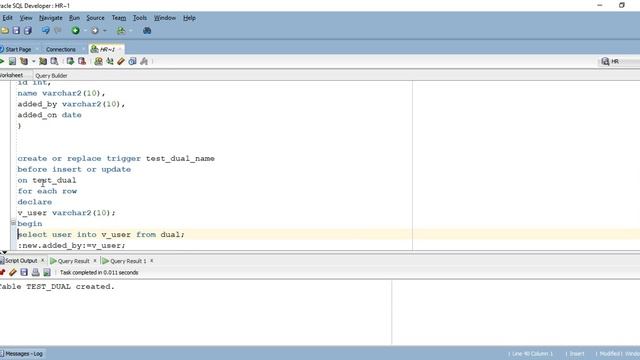Click the greyed-out icon after SQL History

(144, 61)
